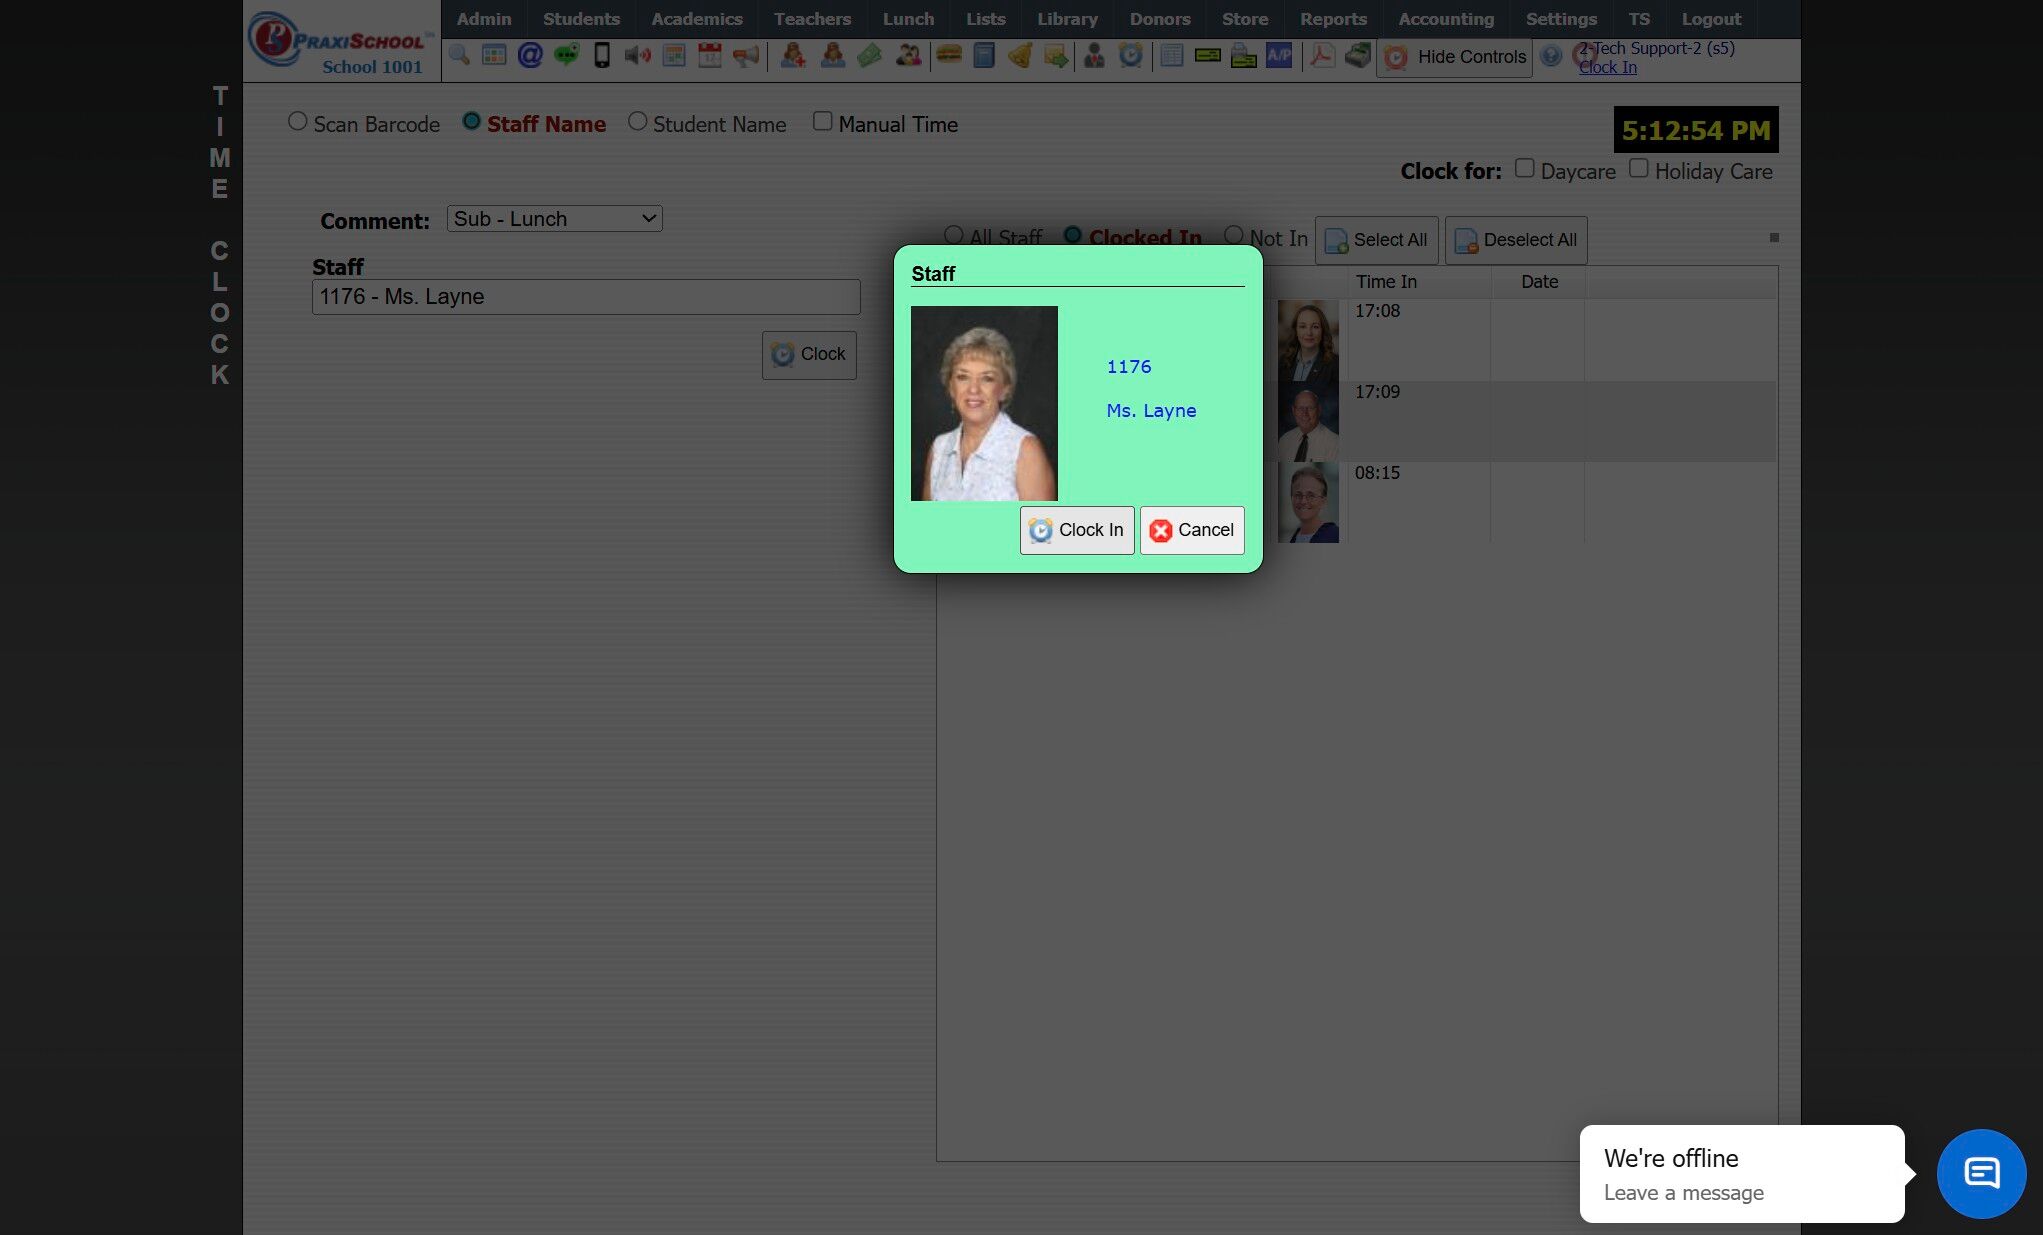The width and height of the screenshot is (2043, 1235).
Task: Expand the Comment dropdown showing Sub - Lunch
Action: coord(554,219)
